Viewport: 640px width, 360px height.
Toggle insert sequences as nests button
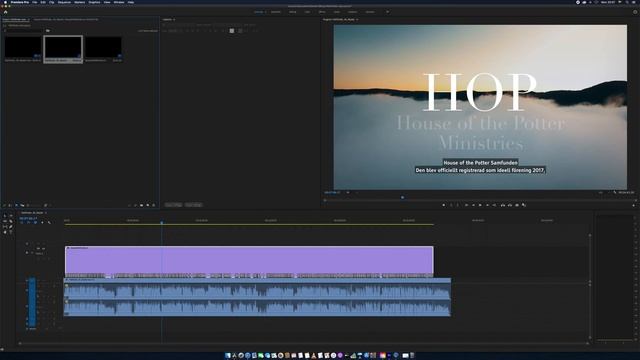(x=21, y=222)
